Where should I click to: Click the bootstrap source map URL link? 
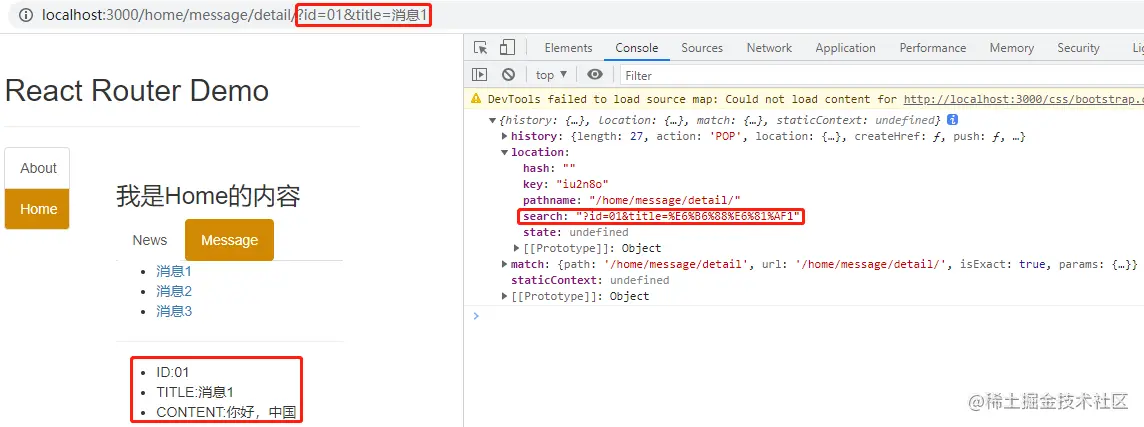click(1024, 99)
